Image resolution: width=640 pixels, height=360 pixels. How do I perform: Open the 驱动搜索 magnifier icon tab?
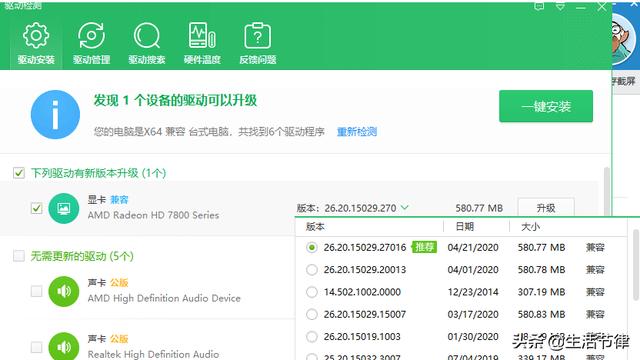click(x=147, y=43)
